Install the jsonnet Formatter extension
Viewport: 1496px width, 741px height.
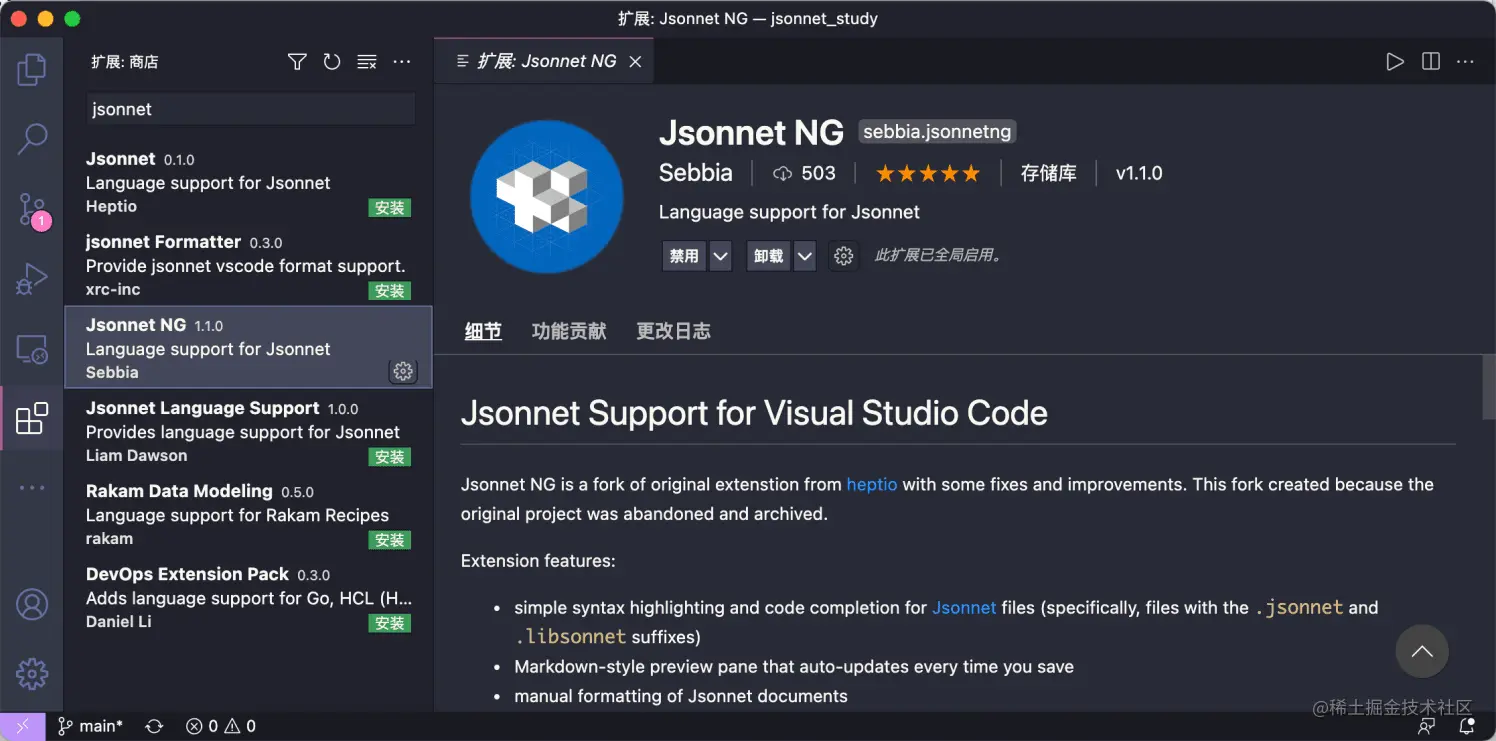(x=391, y=291)
